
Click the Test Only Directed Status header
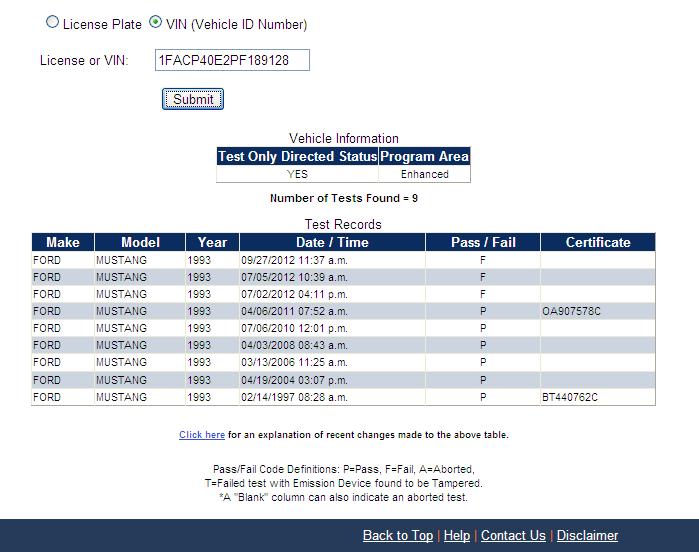point(297,157)
